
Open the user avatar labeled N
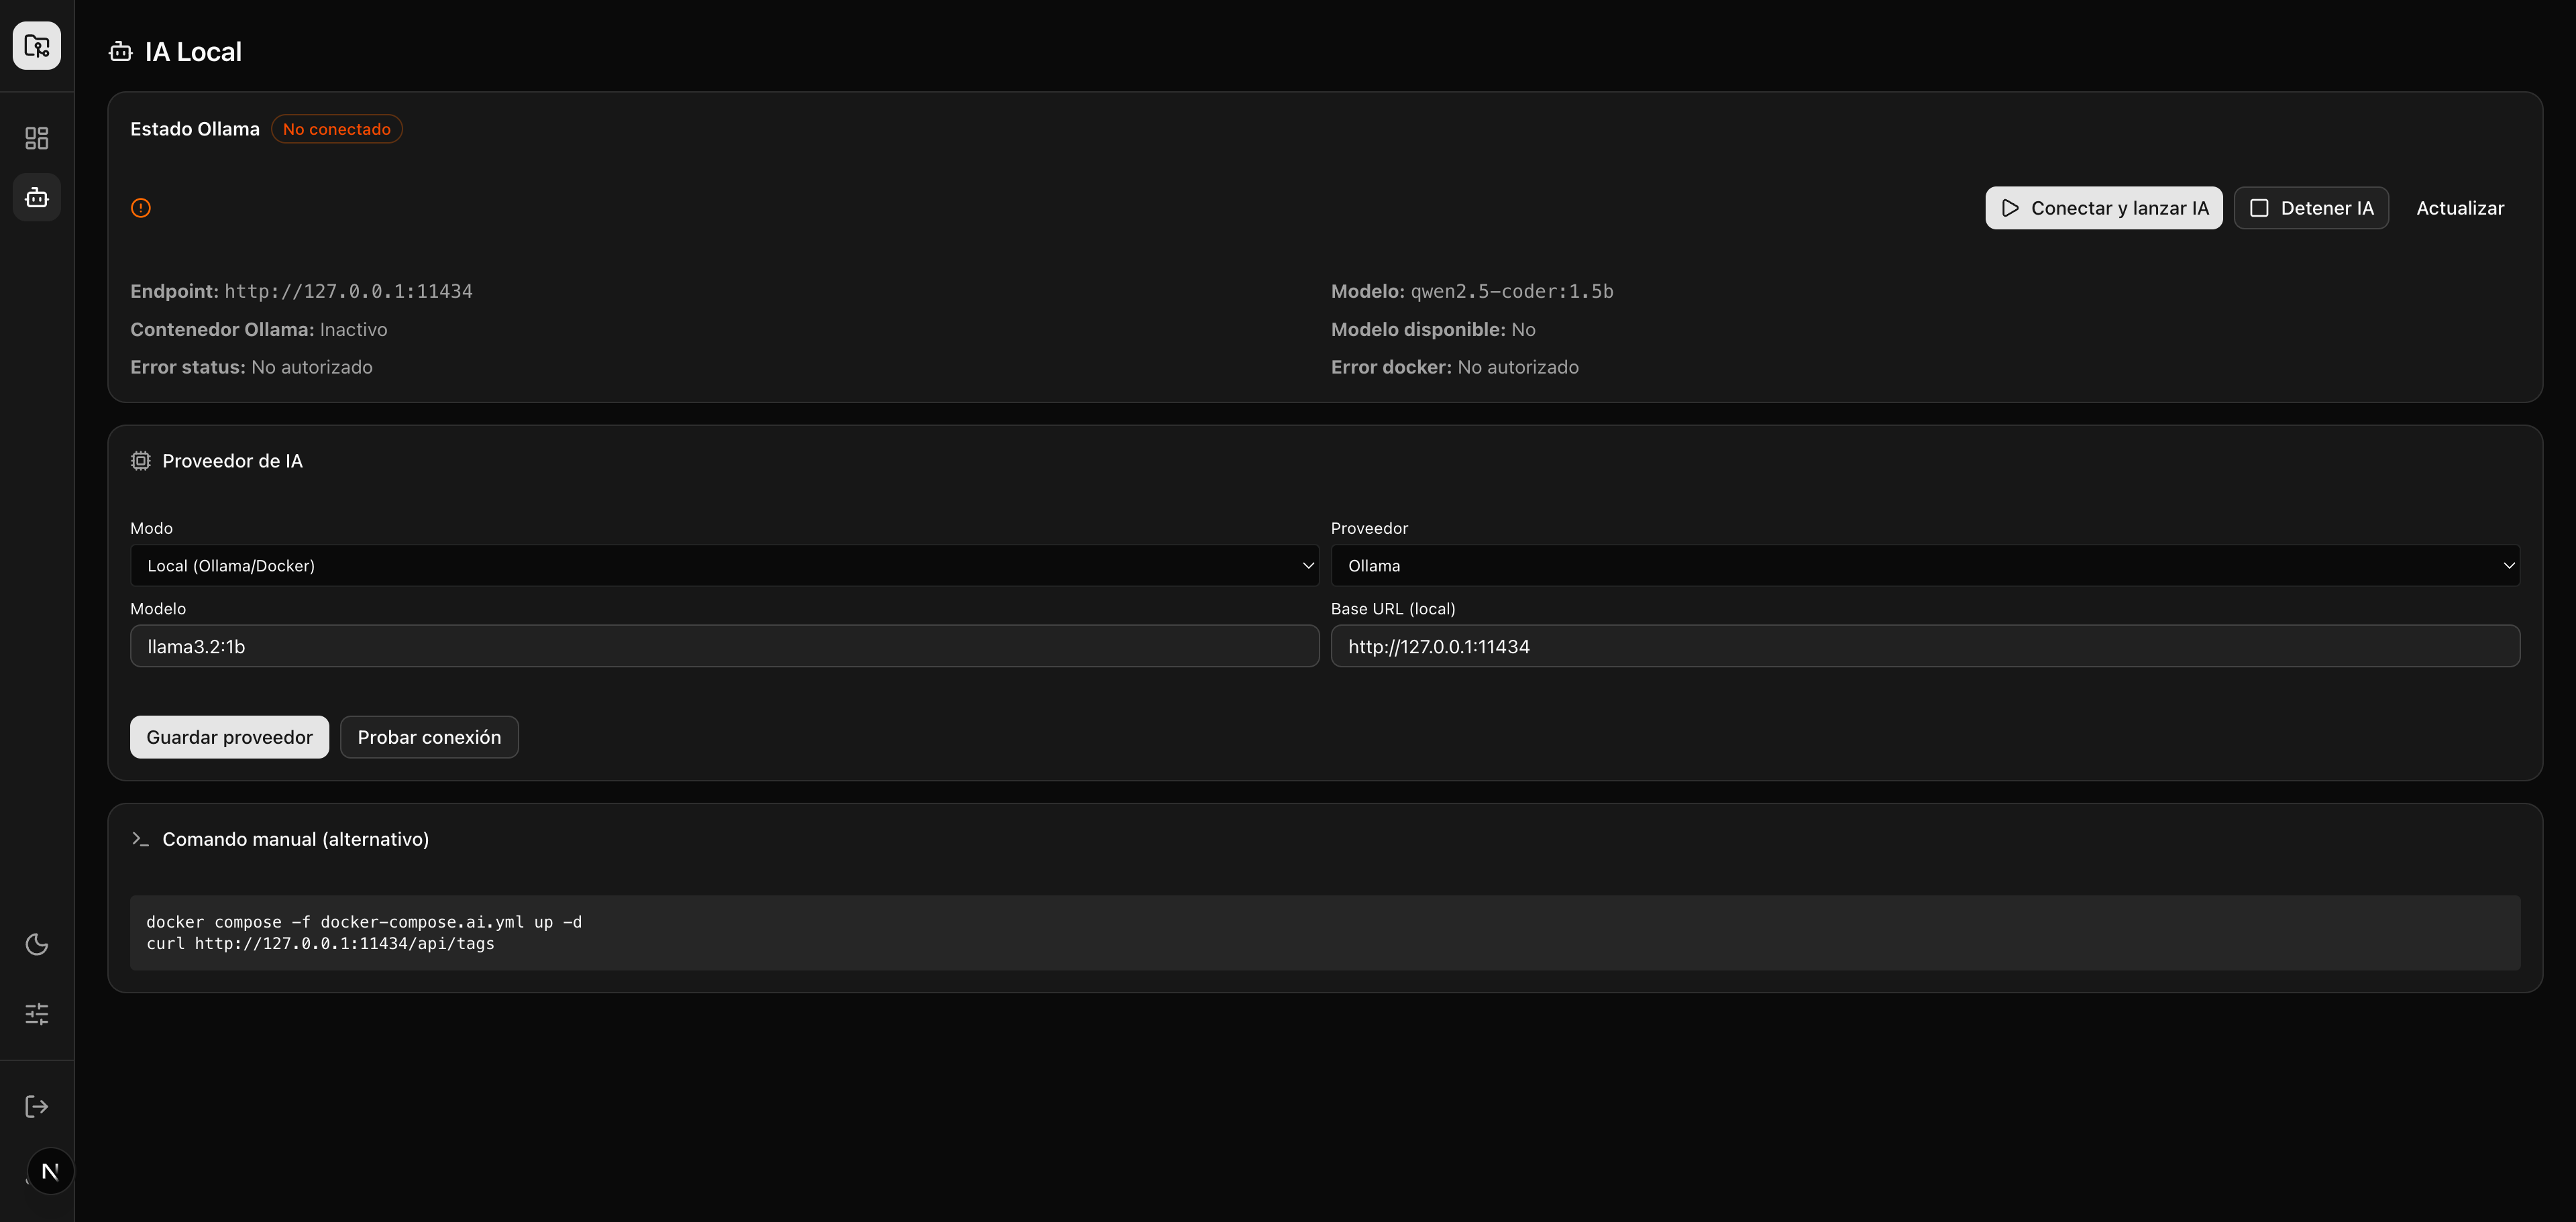(50, 1171)
